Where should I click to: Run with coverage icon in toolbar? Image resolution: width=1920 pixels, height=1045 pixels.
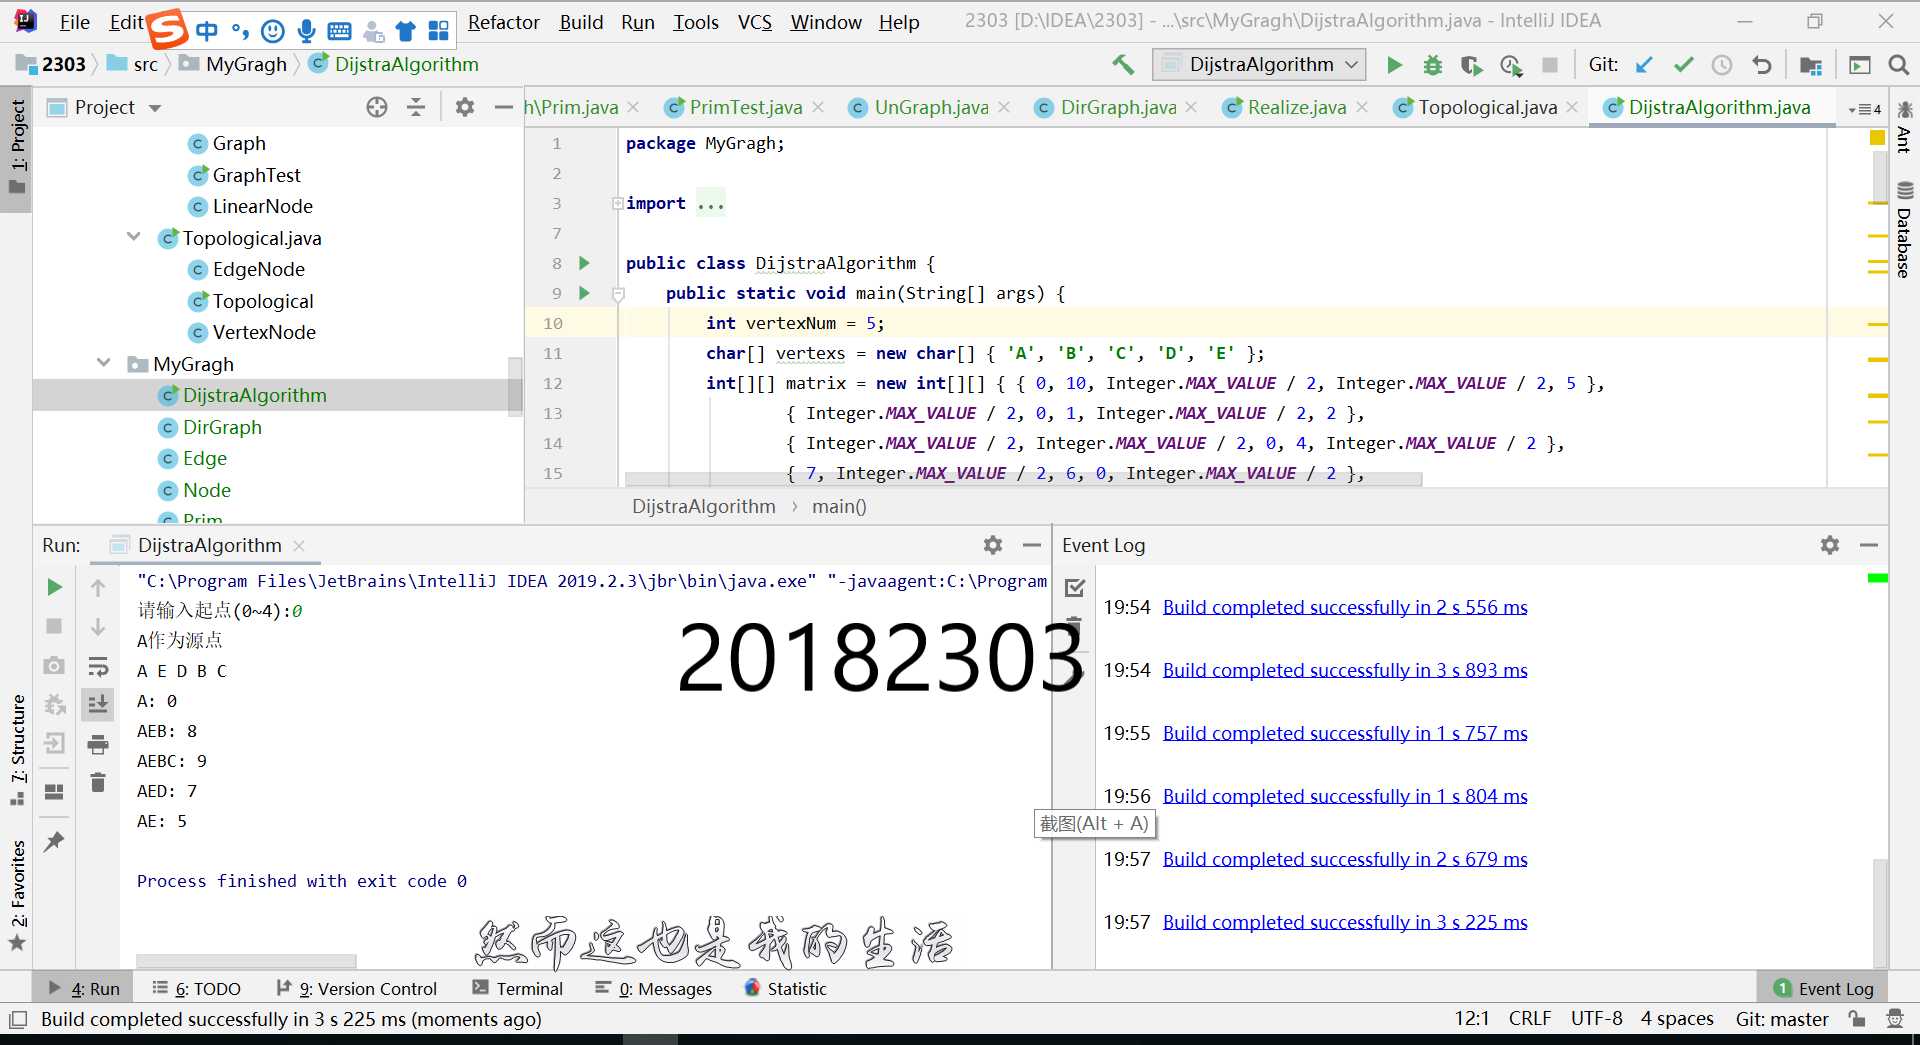click(1471, 65)
